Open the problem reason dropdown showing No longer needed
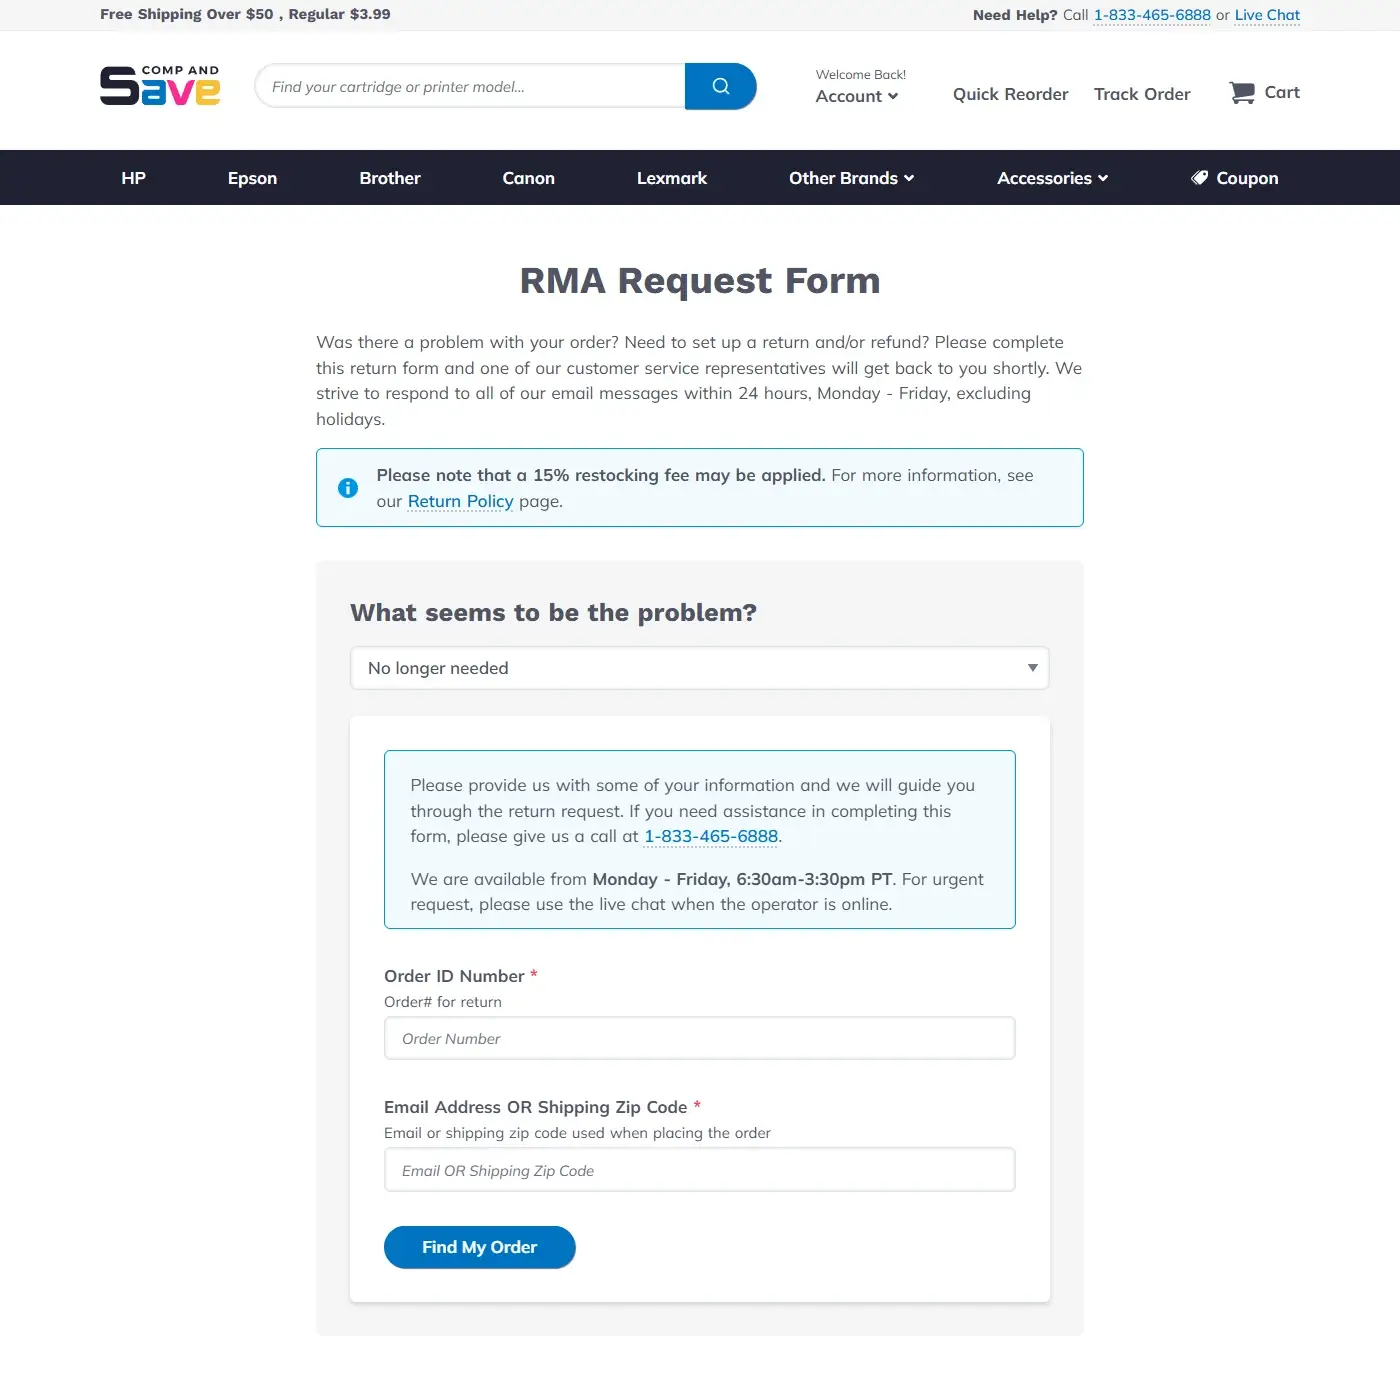The image size is (1400, 1400). [x=699, y=667]
